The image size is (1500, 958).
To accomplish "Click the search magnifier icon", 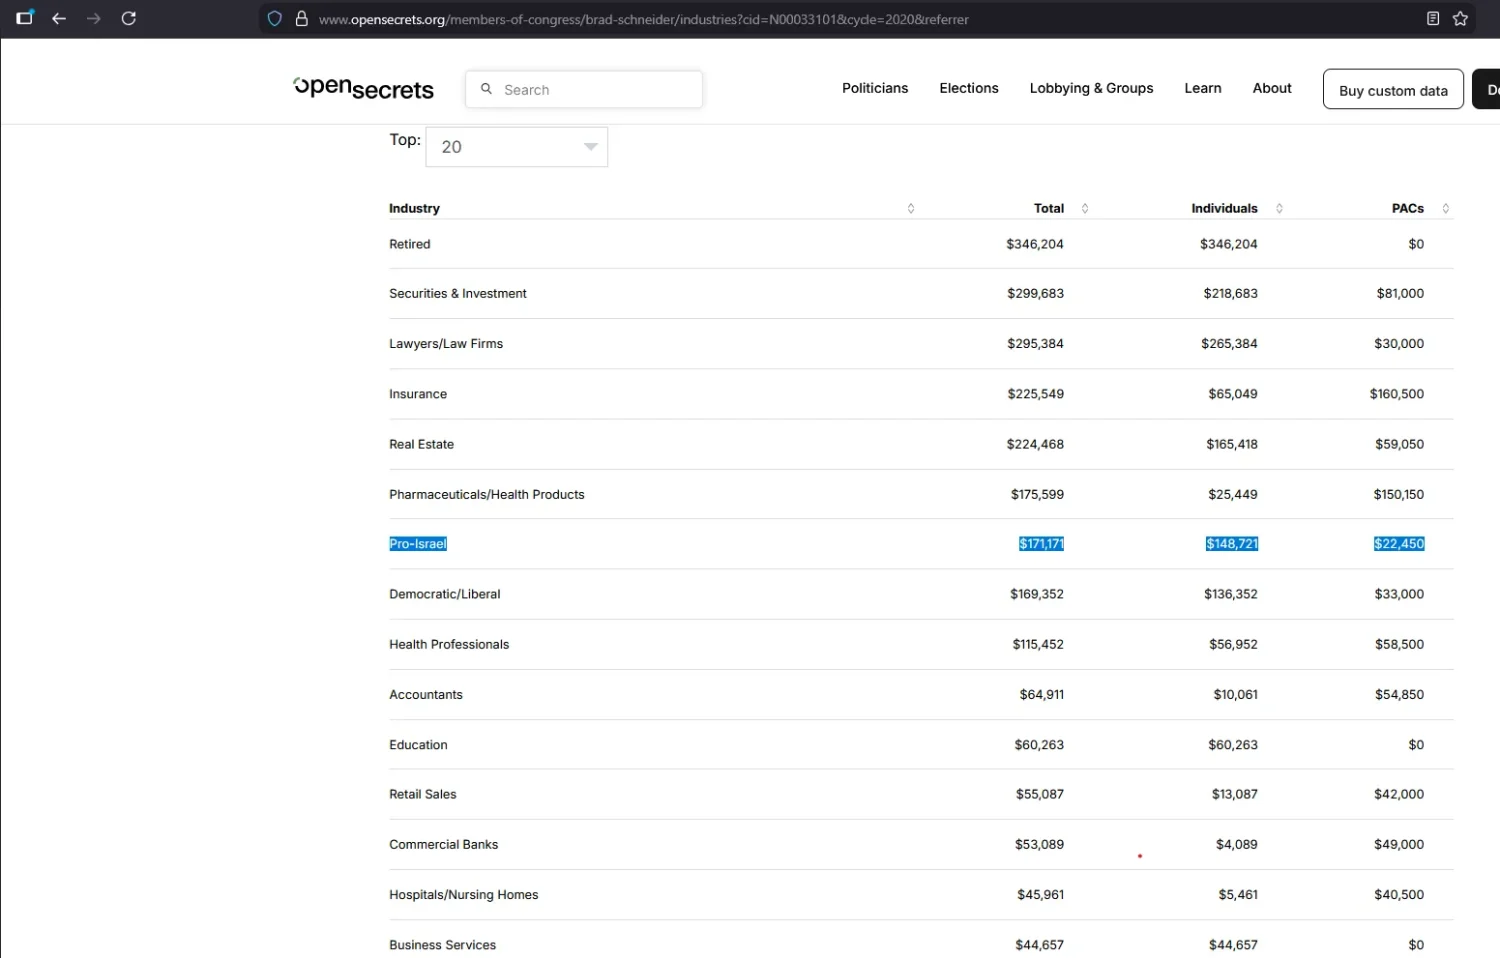I will [486, 89].
